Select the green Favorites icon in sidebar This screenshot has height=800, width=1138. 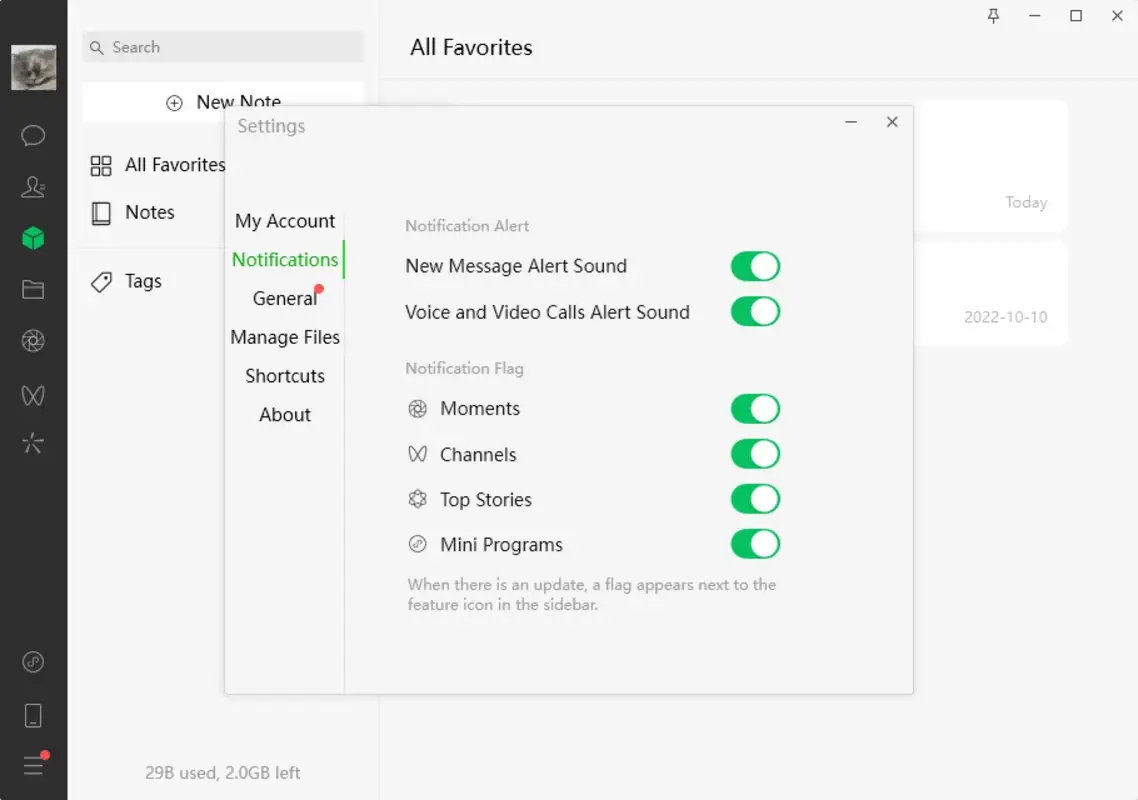[33, 238]
